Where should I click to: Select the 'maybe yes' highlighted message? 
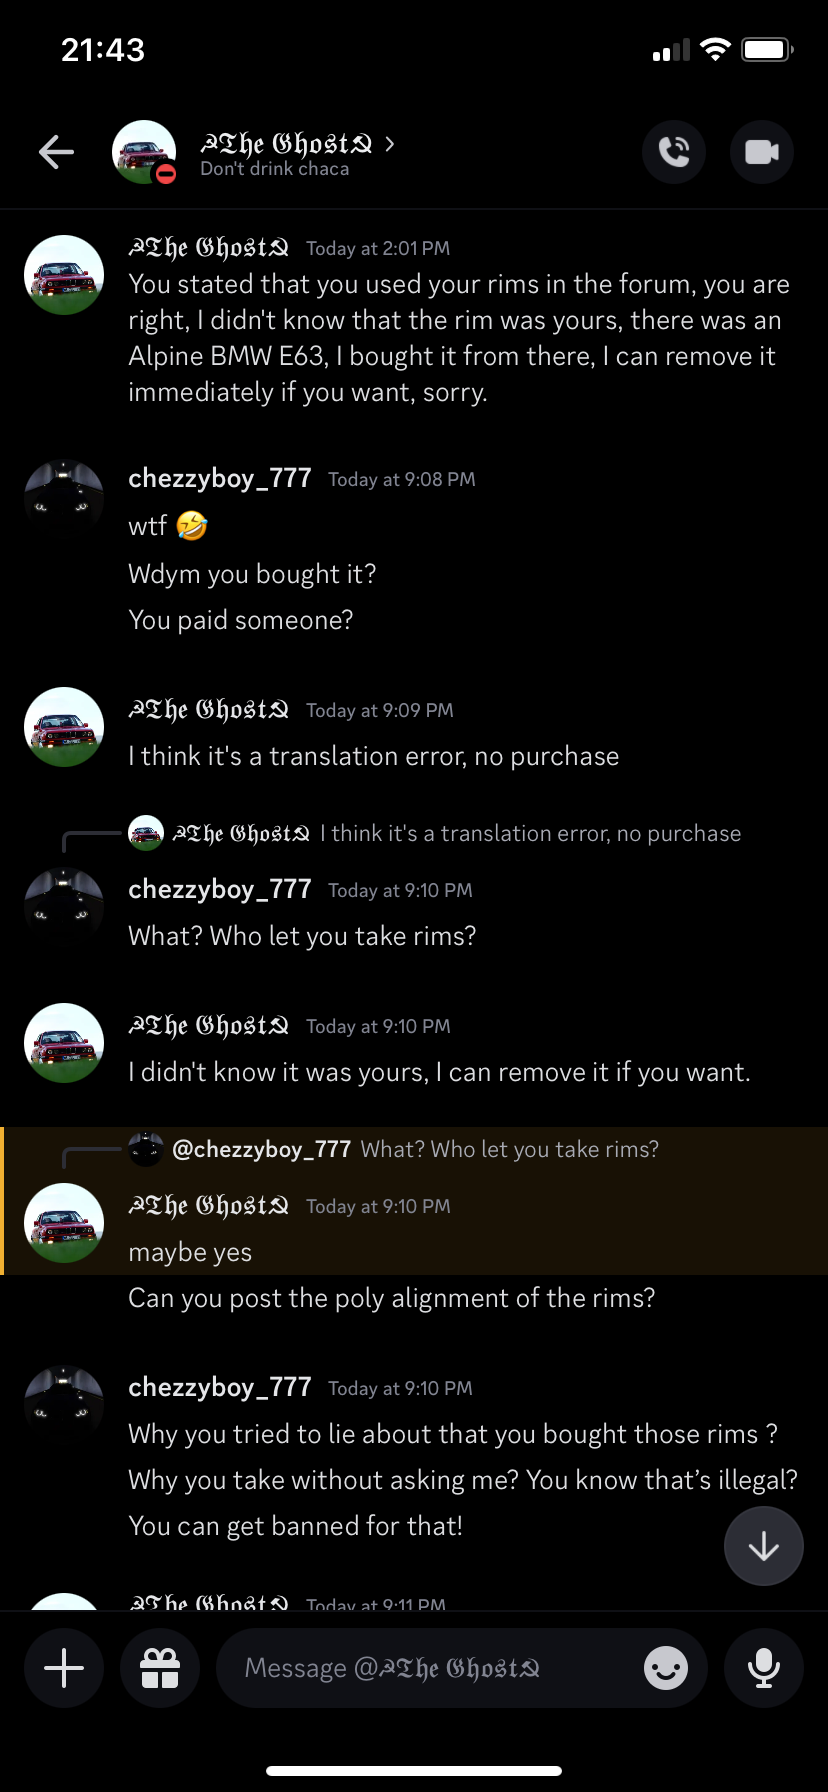pos(190,1253)
